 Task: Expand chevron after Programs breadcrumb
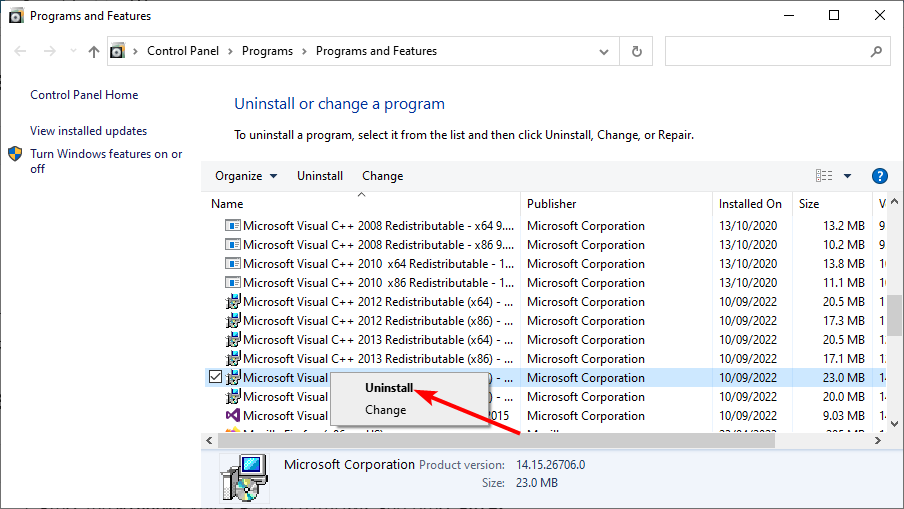pyautogui.click(x=304, y=51)
